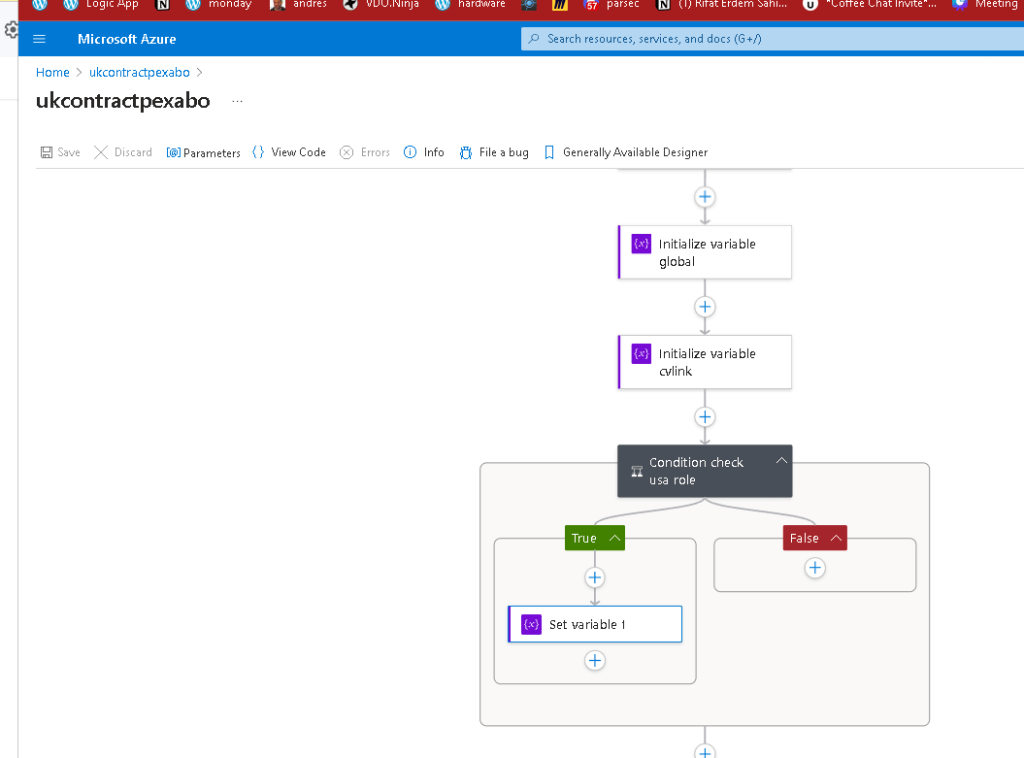The width and height of the screenshot is (1024, 758).
Task: Click the Generally Available Designer bookmark icon
Action: (x=549, y=152)
